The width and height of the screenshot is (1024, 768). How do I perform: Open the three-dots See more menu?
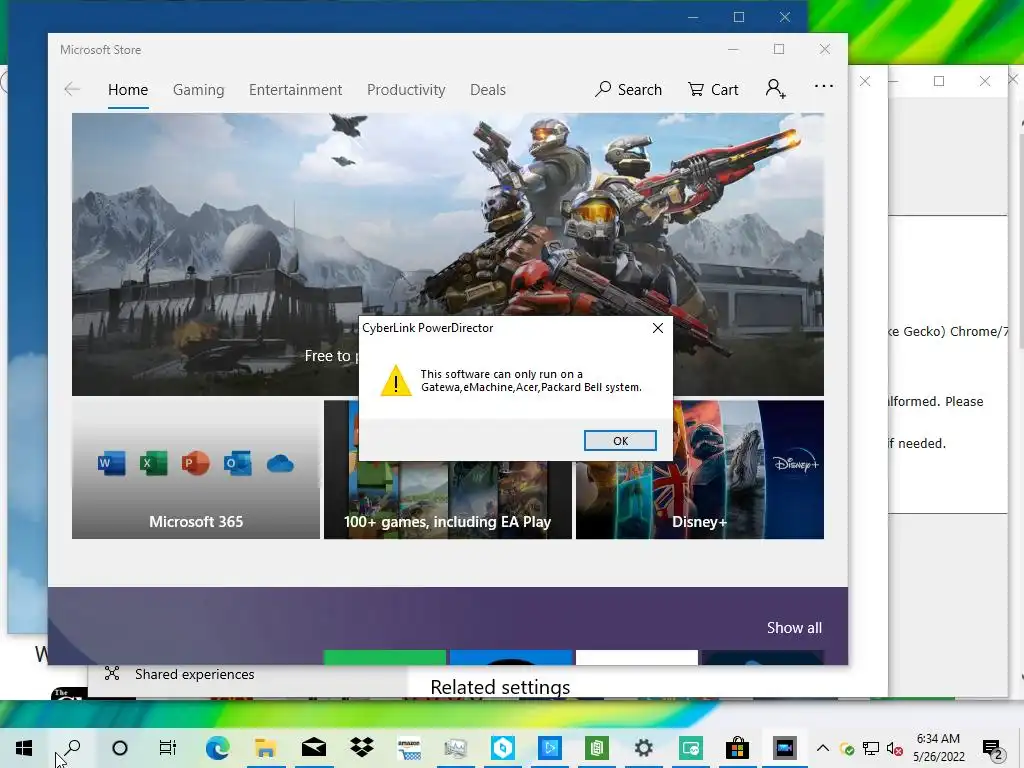click(x=824, y=86)
